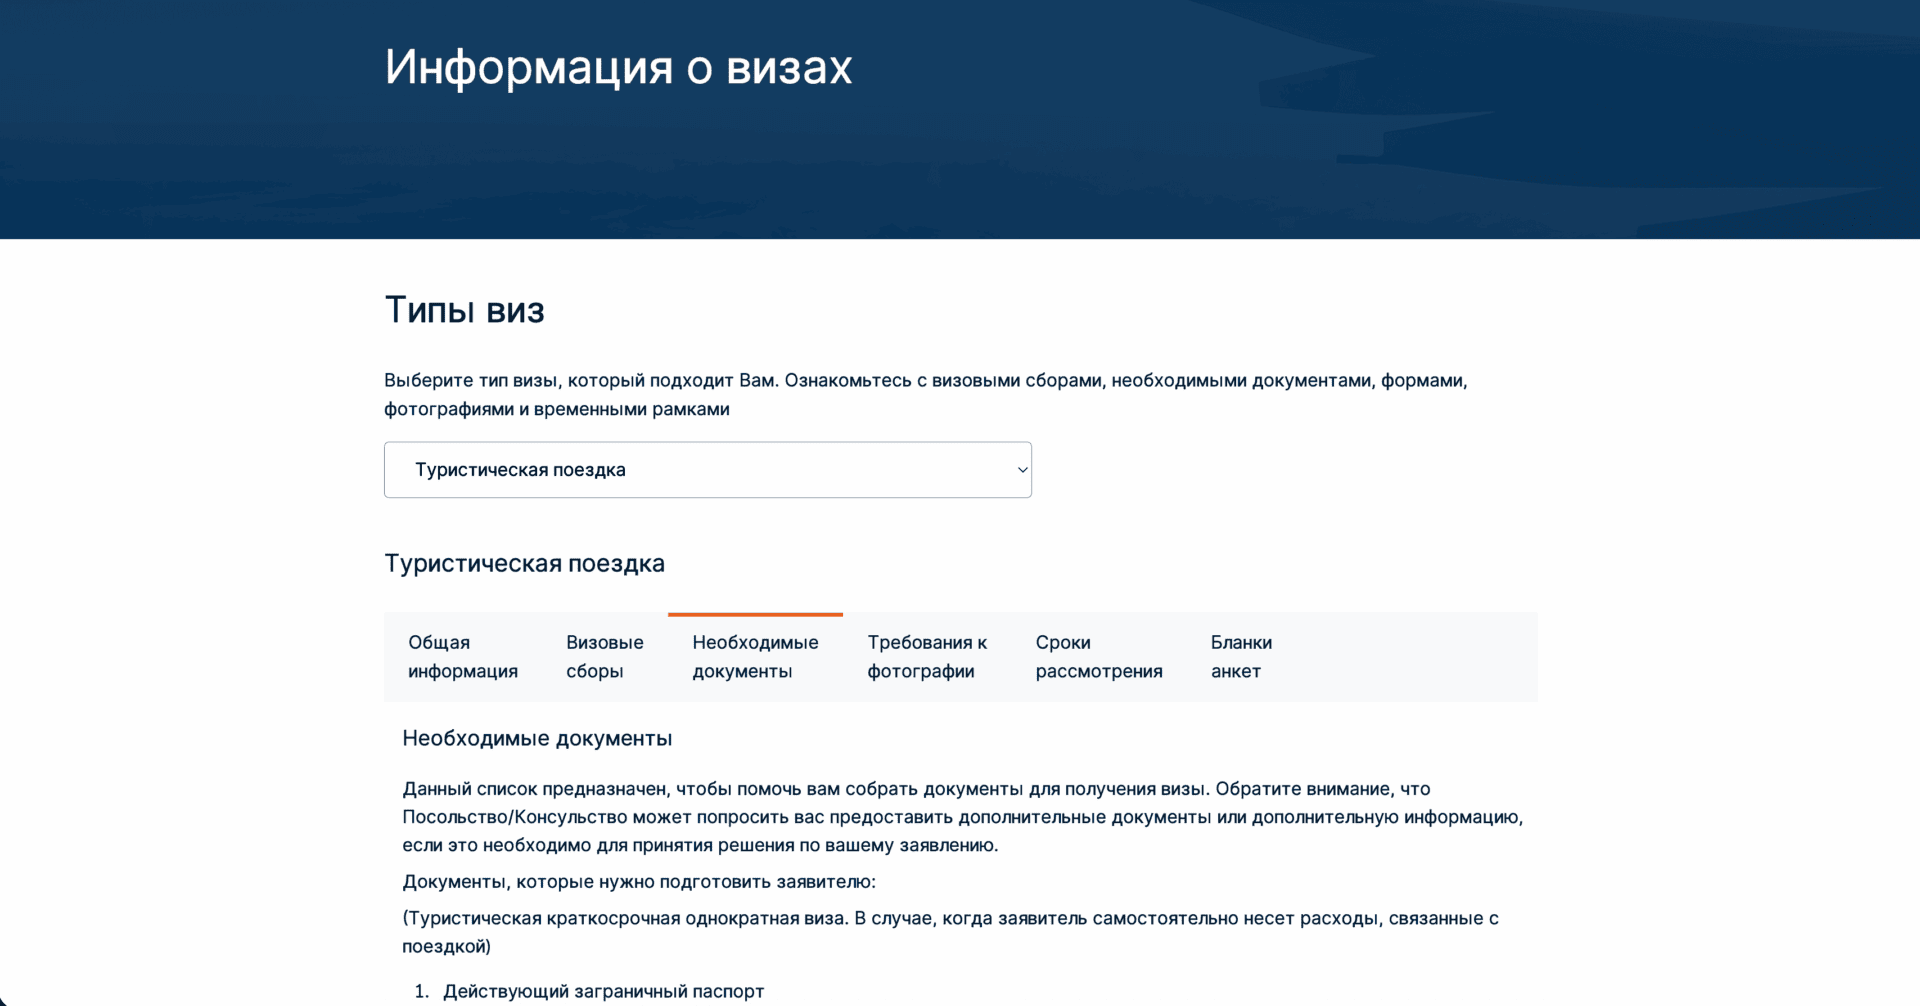This screenshot has width=1920, height=1006.
Task: Open the Сроки рассмотрения tab
Action: pyautogui.click(x=1099, y=656)
